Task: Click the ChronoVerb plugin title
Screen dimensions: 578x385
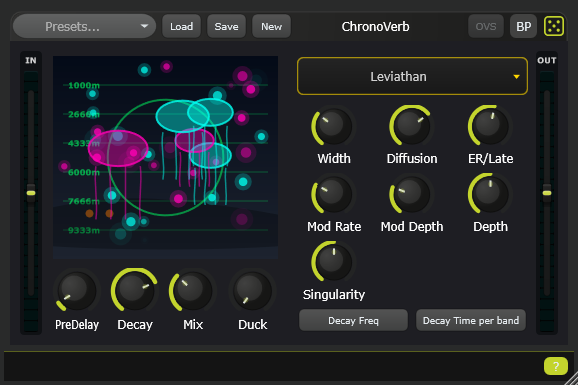Action: 375,27
